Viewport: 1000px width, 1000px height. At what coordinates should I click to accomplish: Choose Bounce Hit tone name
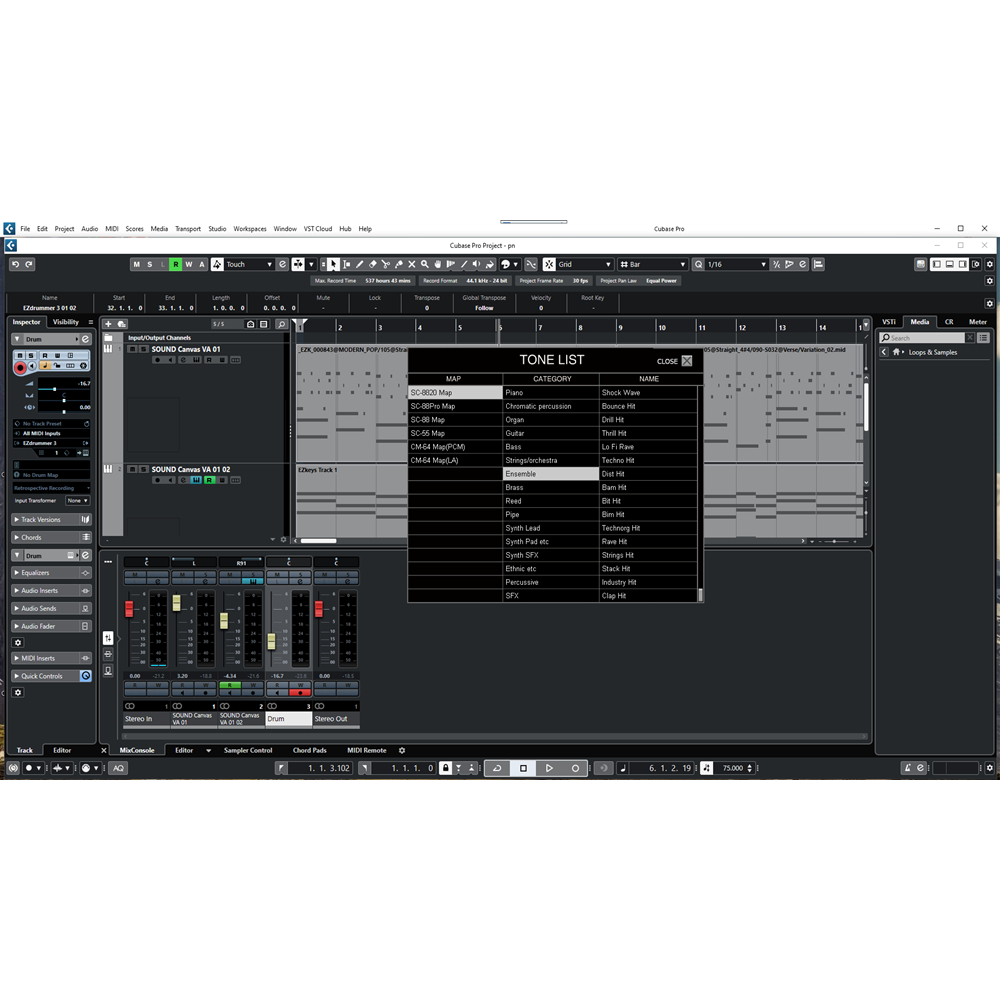[648, 406]
